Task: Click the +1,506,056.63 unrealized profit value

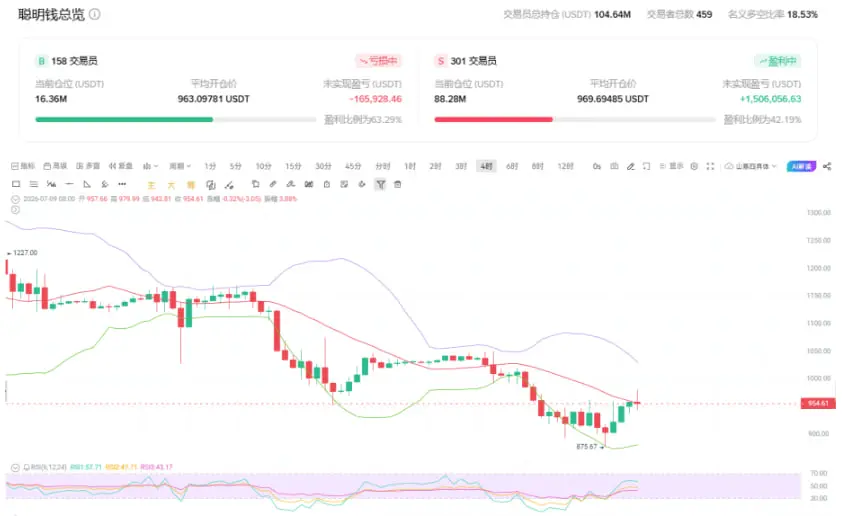Action: point(771,99)
